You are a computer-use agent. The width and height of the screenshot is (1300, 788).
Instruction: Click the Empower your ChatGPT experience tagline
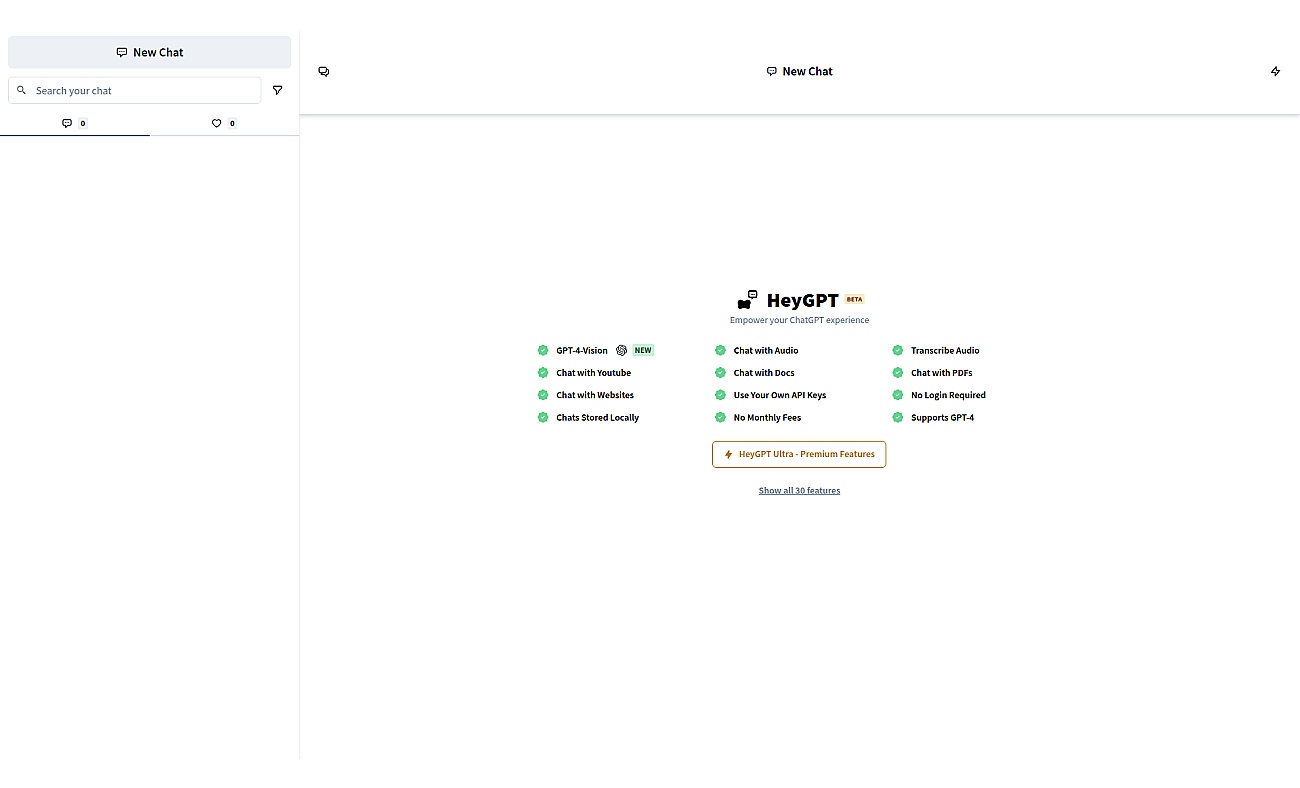click(799, 320)
